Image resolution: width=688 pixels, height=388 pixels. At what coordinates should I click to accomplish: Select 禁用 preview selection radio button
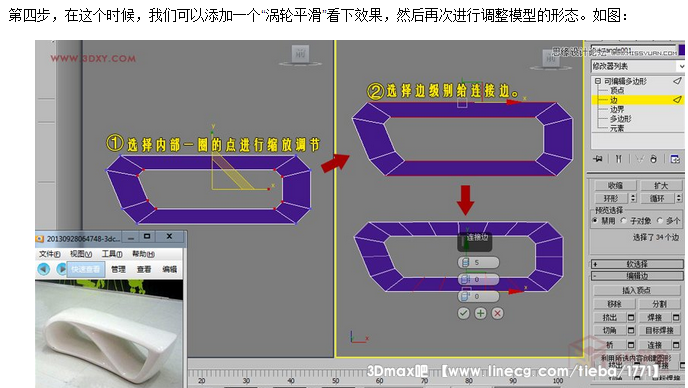[x=595, y=220]
